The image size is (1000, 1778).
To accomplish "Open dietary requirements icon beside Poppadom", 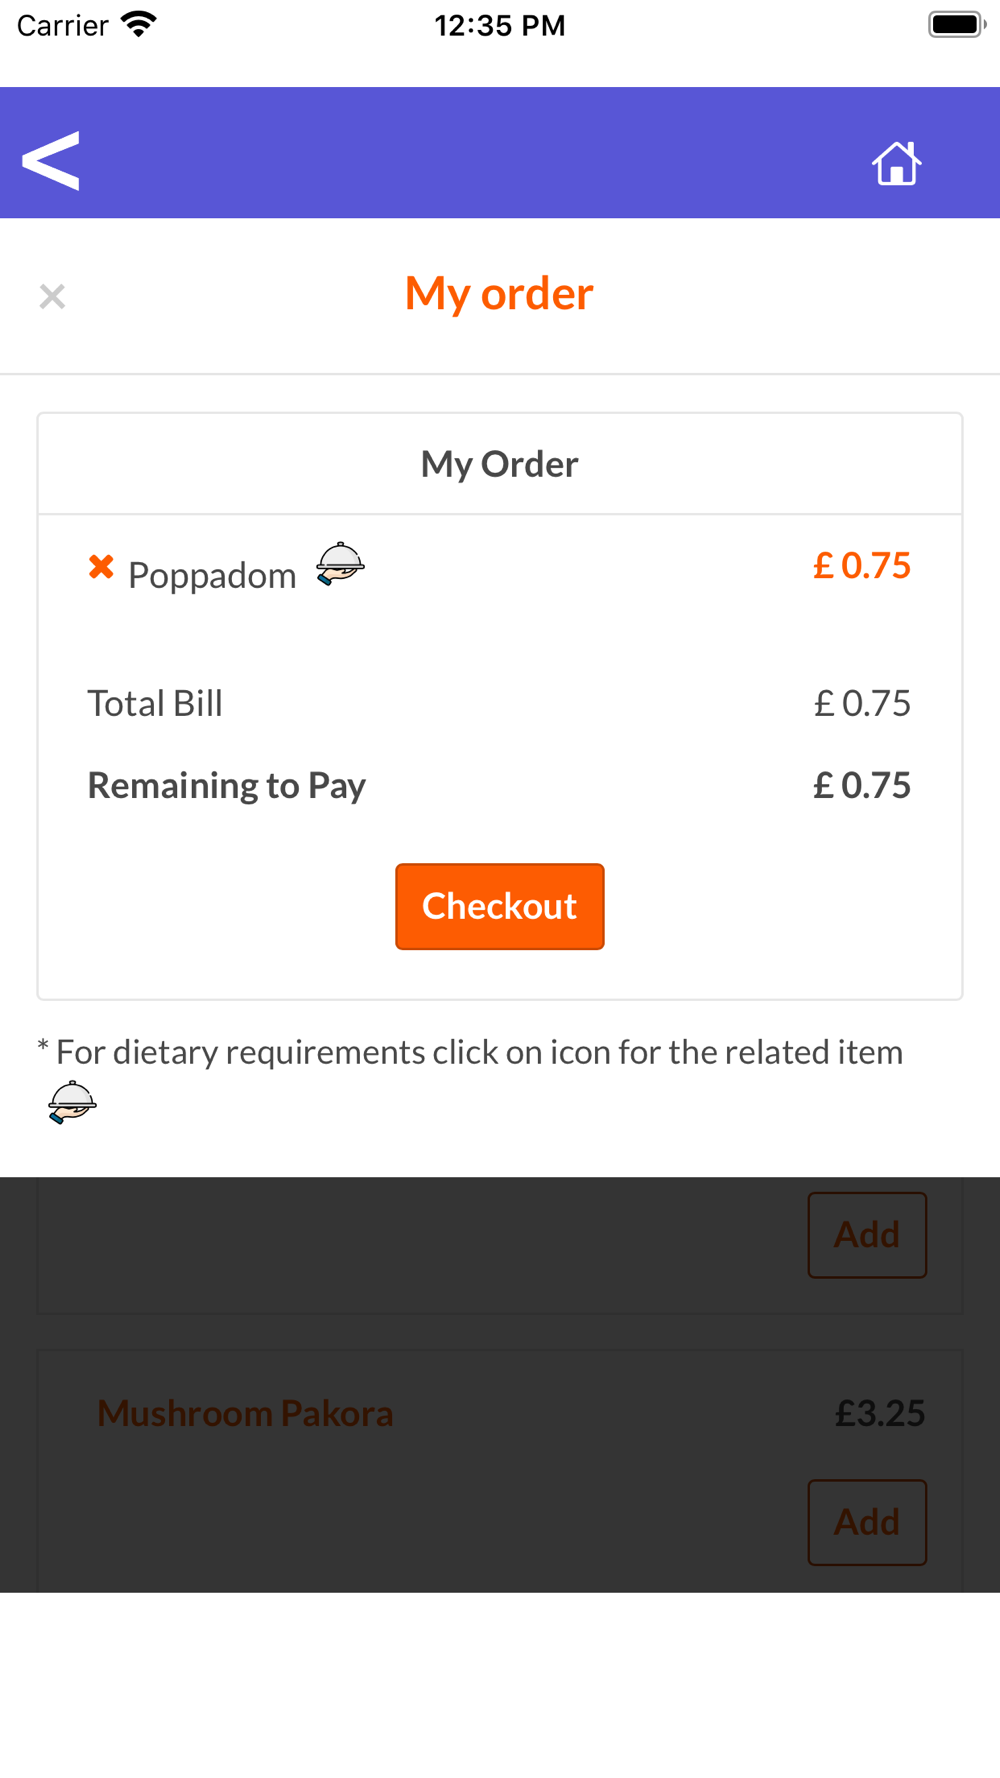I will [x=340, y=564].
